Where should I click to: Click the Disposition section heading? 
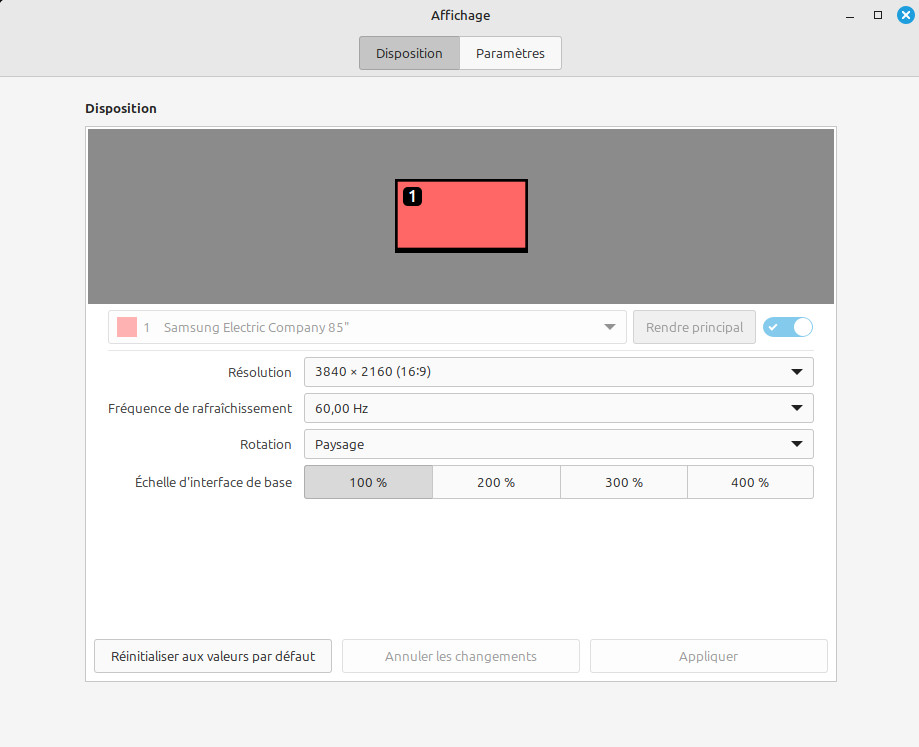tap(121, 108)
